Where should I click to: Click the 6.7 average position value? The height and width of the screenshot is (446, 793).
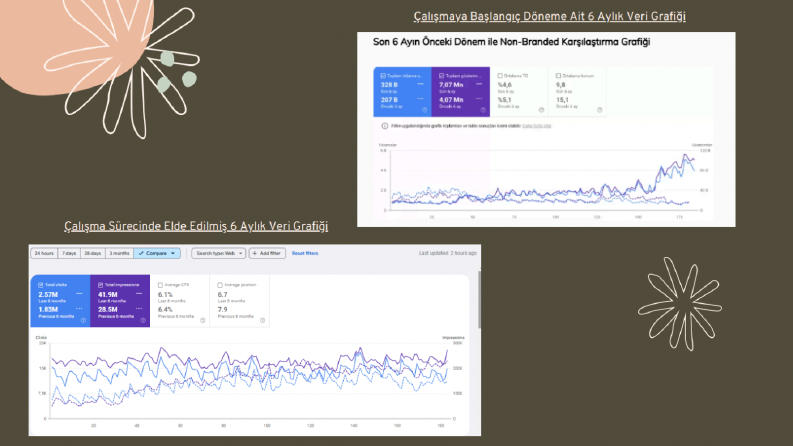(223, 294)
